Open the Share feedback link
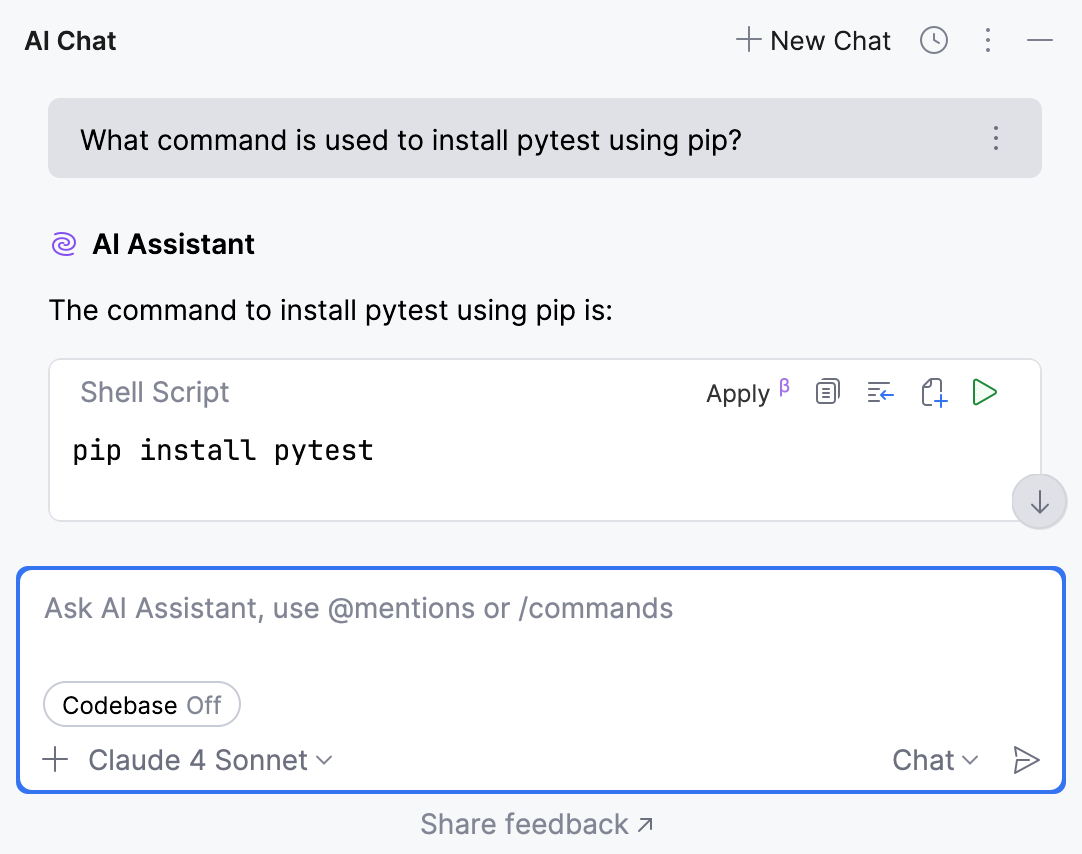Screen dimensions: 1082x854 537,824
